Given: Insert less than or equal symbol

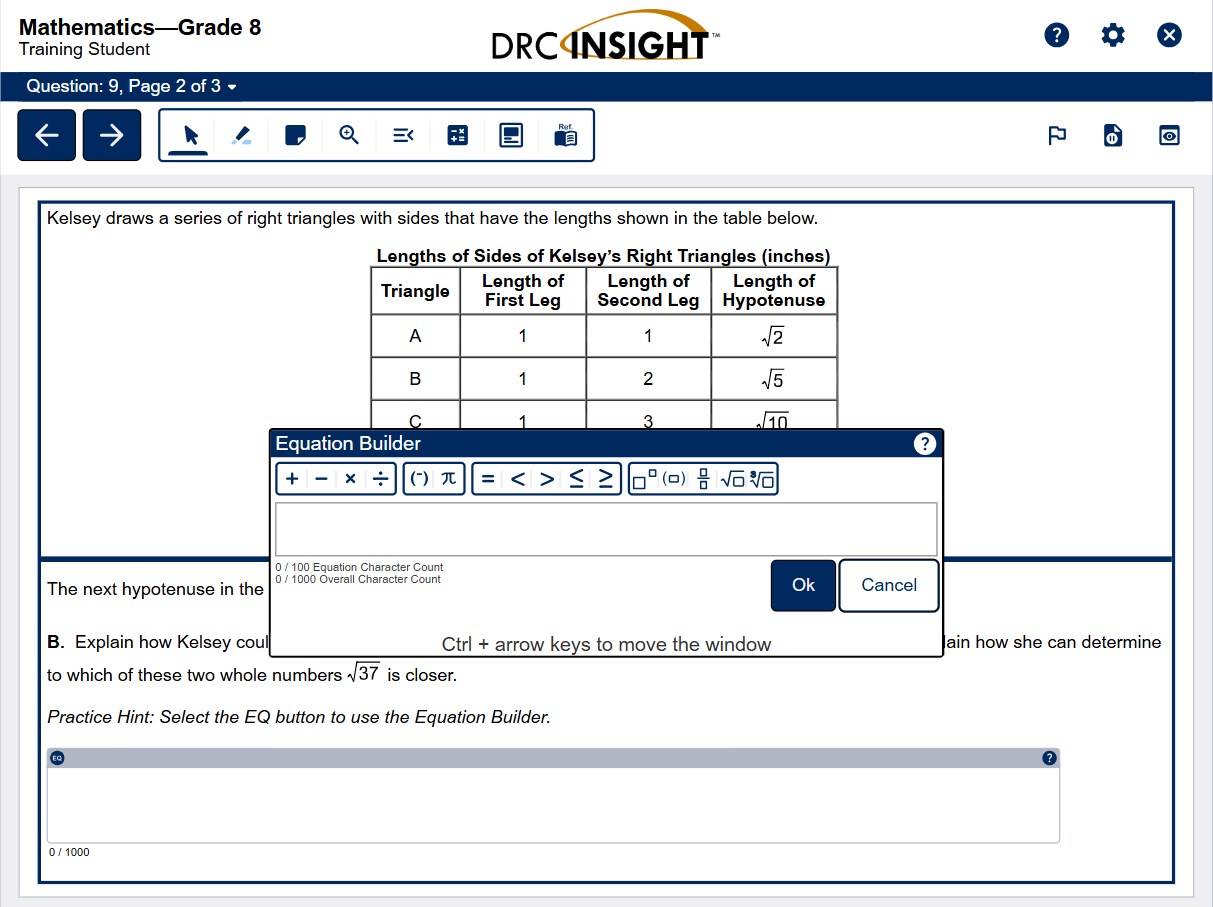Looking at the screenshot, I should [576, 479].
